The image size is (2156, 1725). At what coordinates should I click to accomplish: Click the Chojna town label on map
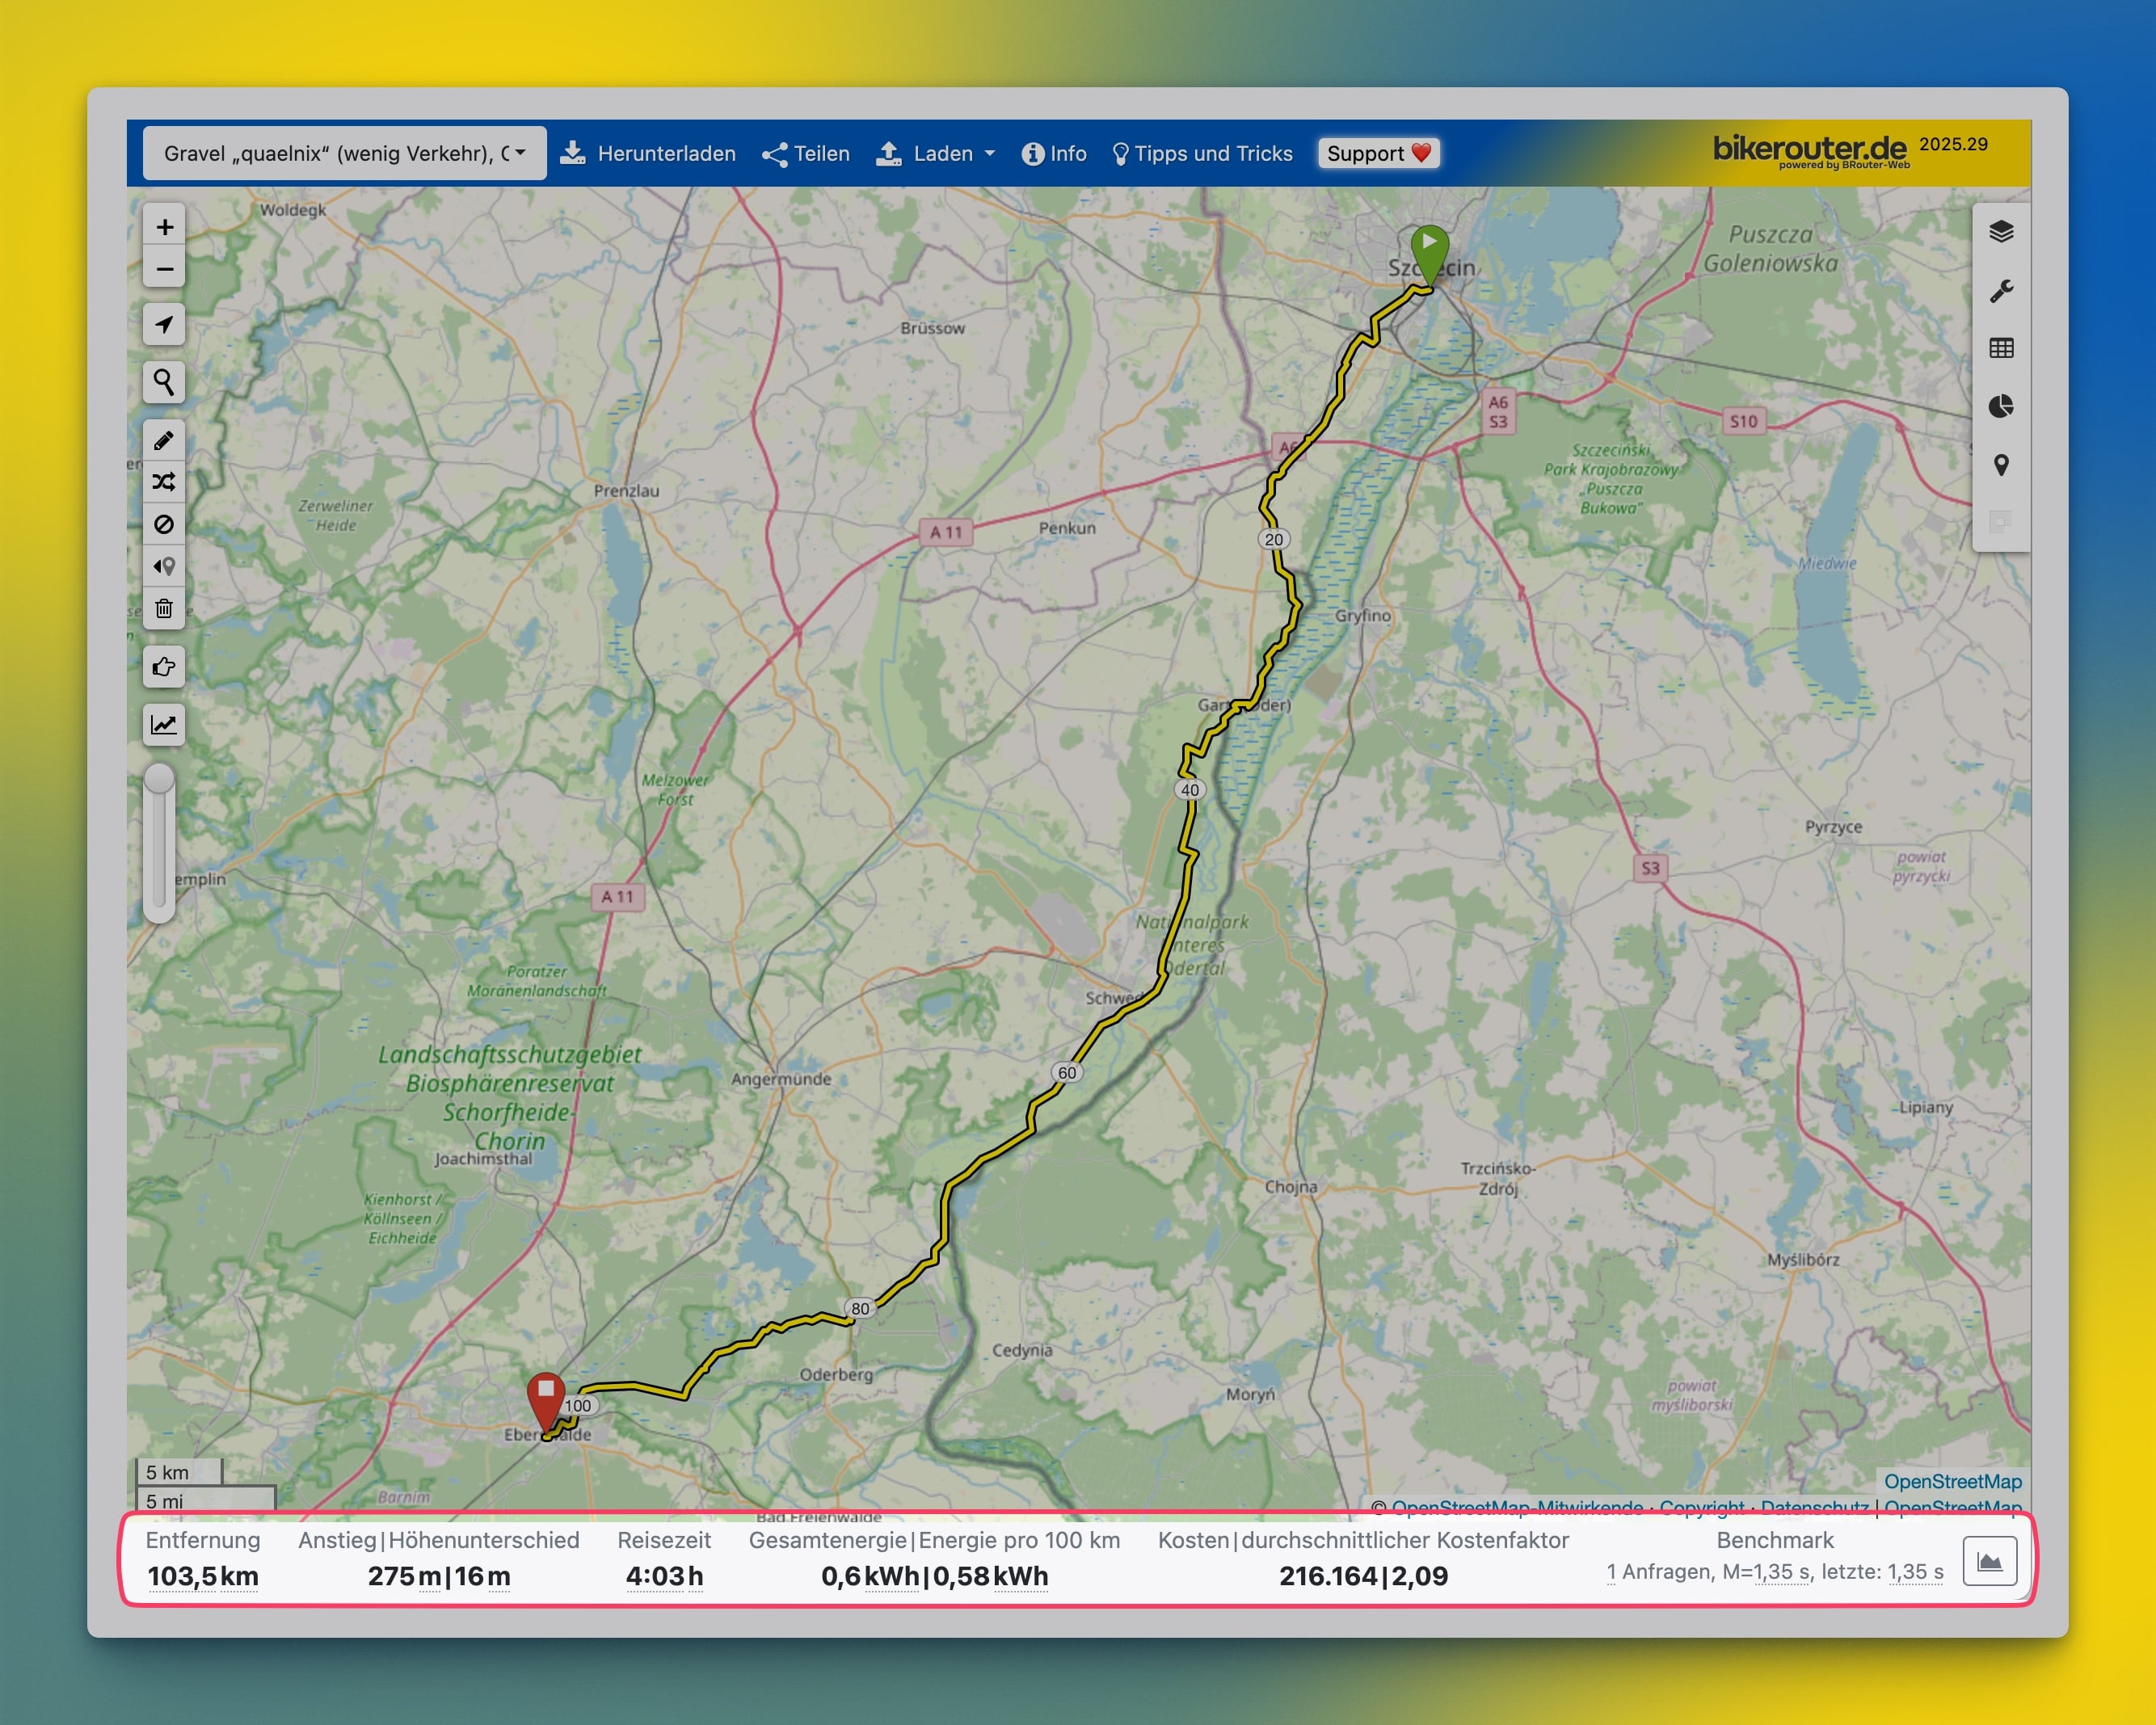tap(1291, 1187)
